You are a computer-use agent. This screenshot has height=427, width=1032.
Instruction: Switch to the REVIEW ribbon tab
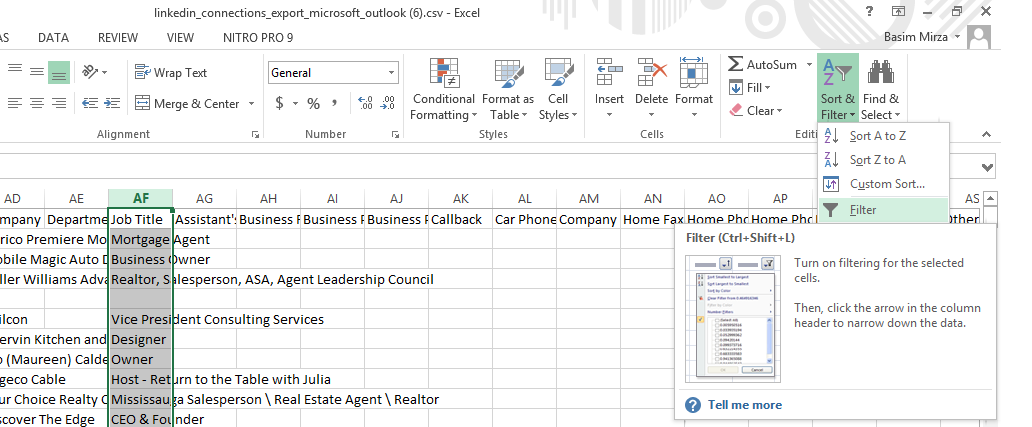point(118,38)
